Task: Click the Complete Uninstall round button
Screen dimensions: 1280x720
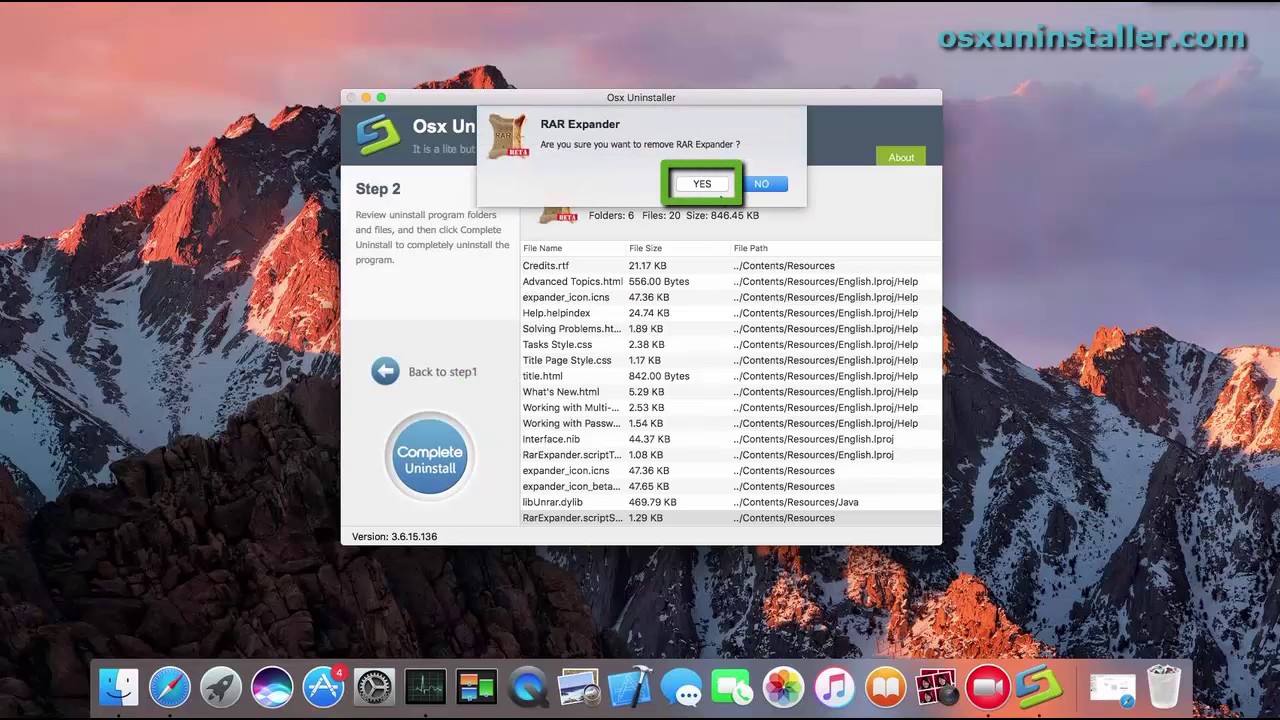Action: point(430,457)
